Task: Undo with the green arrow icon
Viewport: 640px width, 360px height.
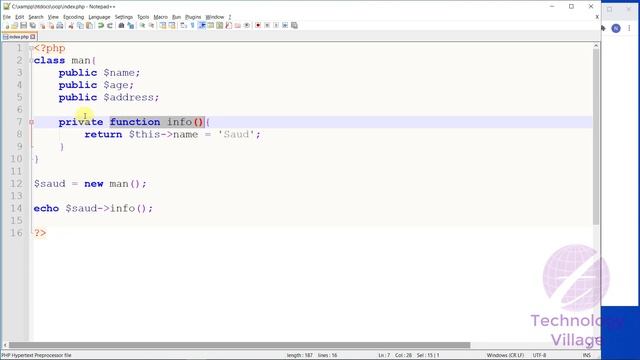Action: pyautogui.click(x=100, y=25)
